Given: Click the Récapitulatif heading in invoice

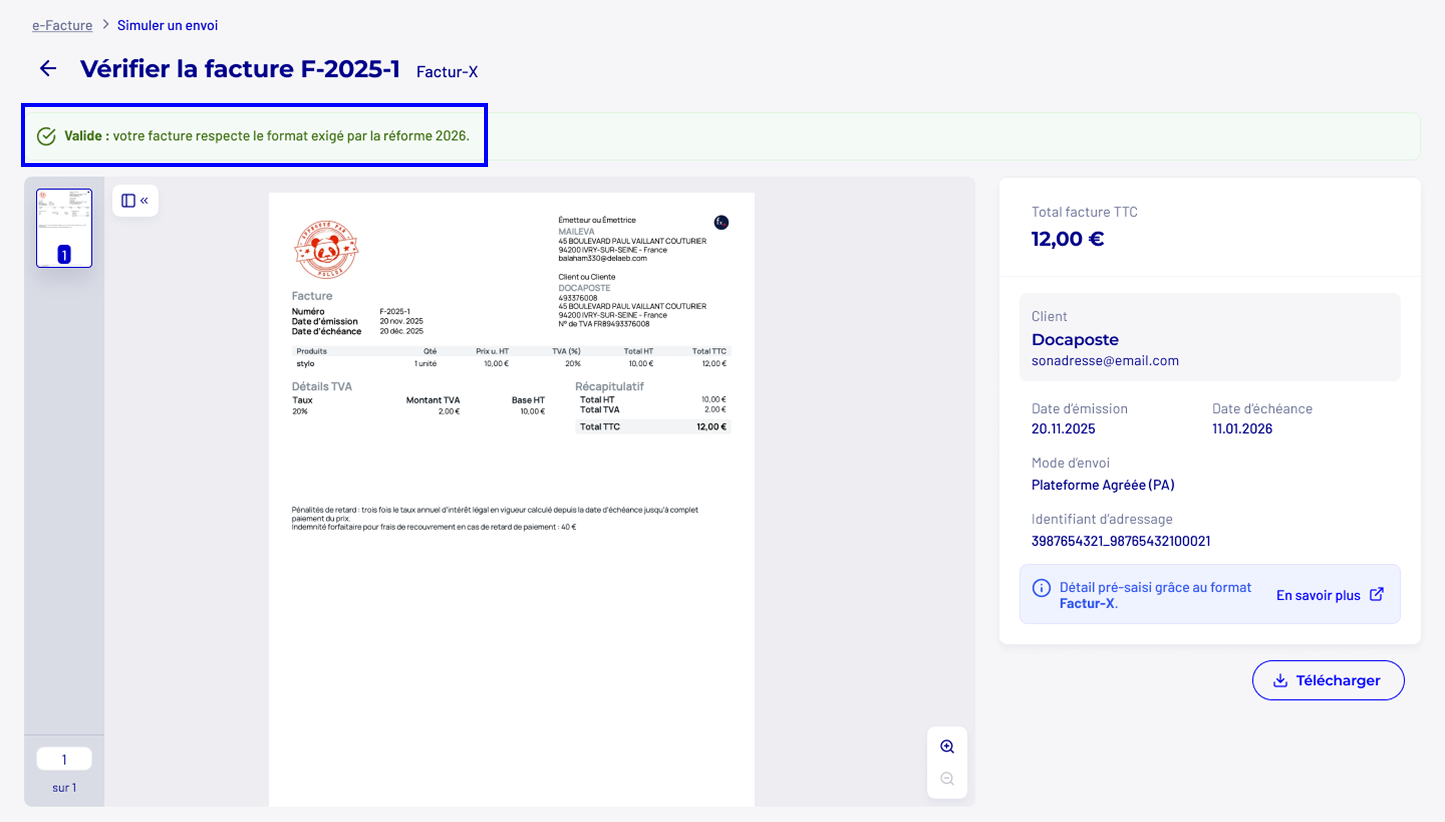Looking at the screenshot, I should pos(610,386).
